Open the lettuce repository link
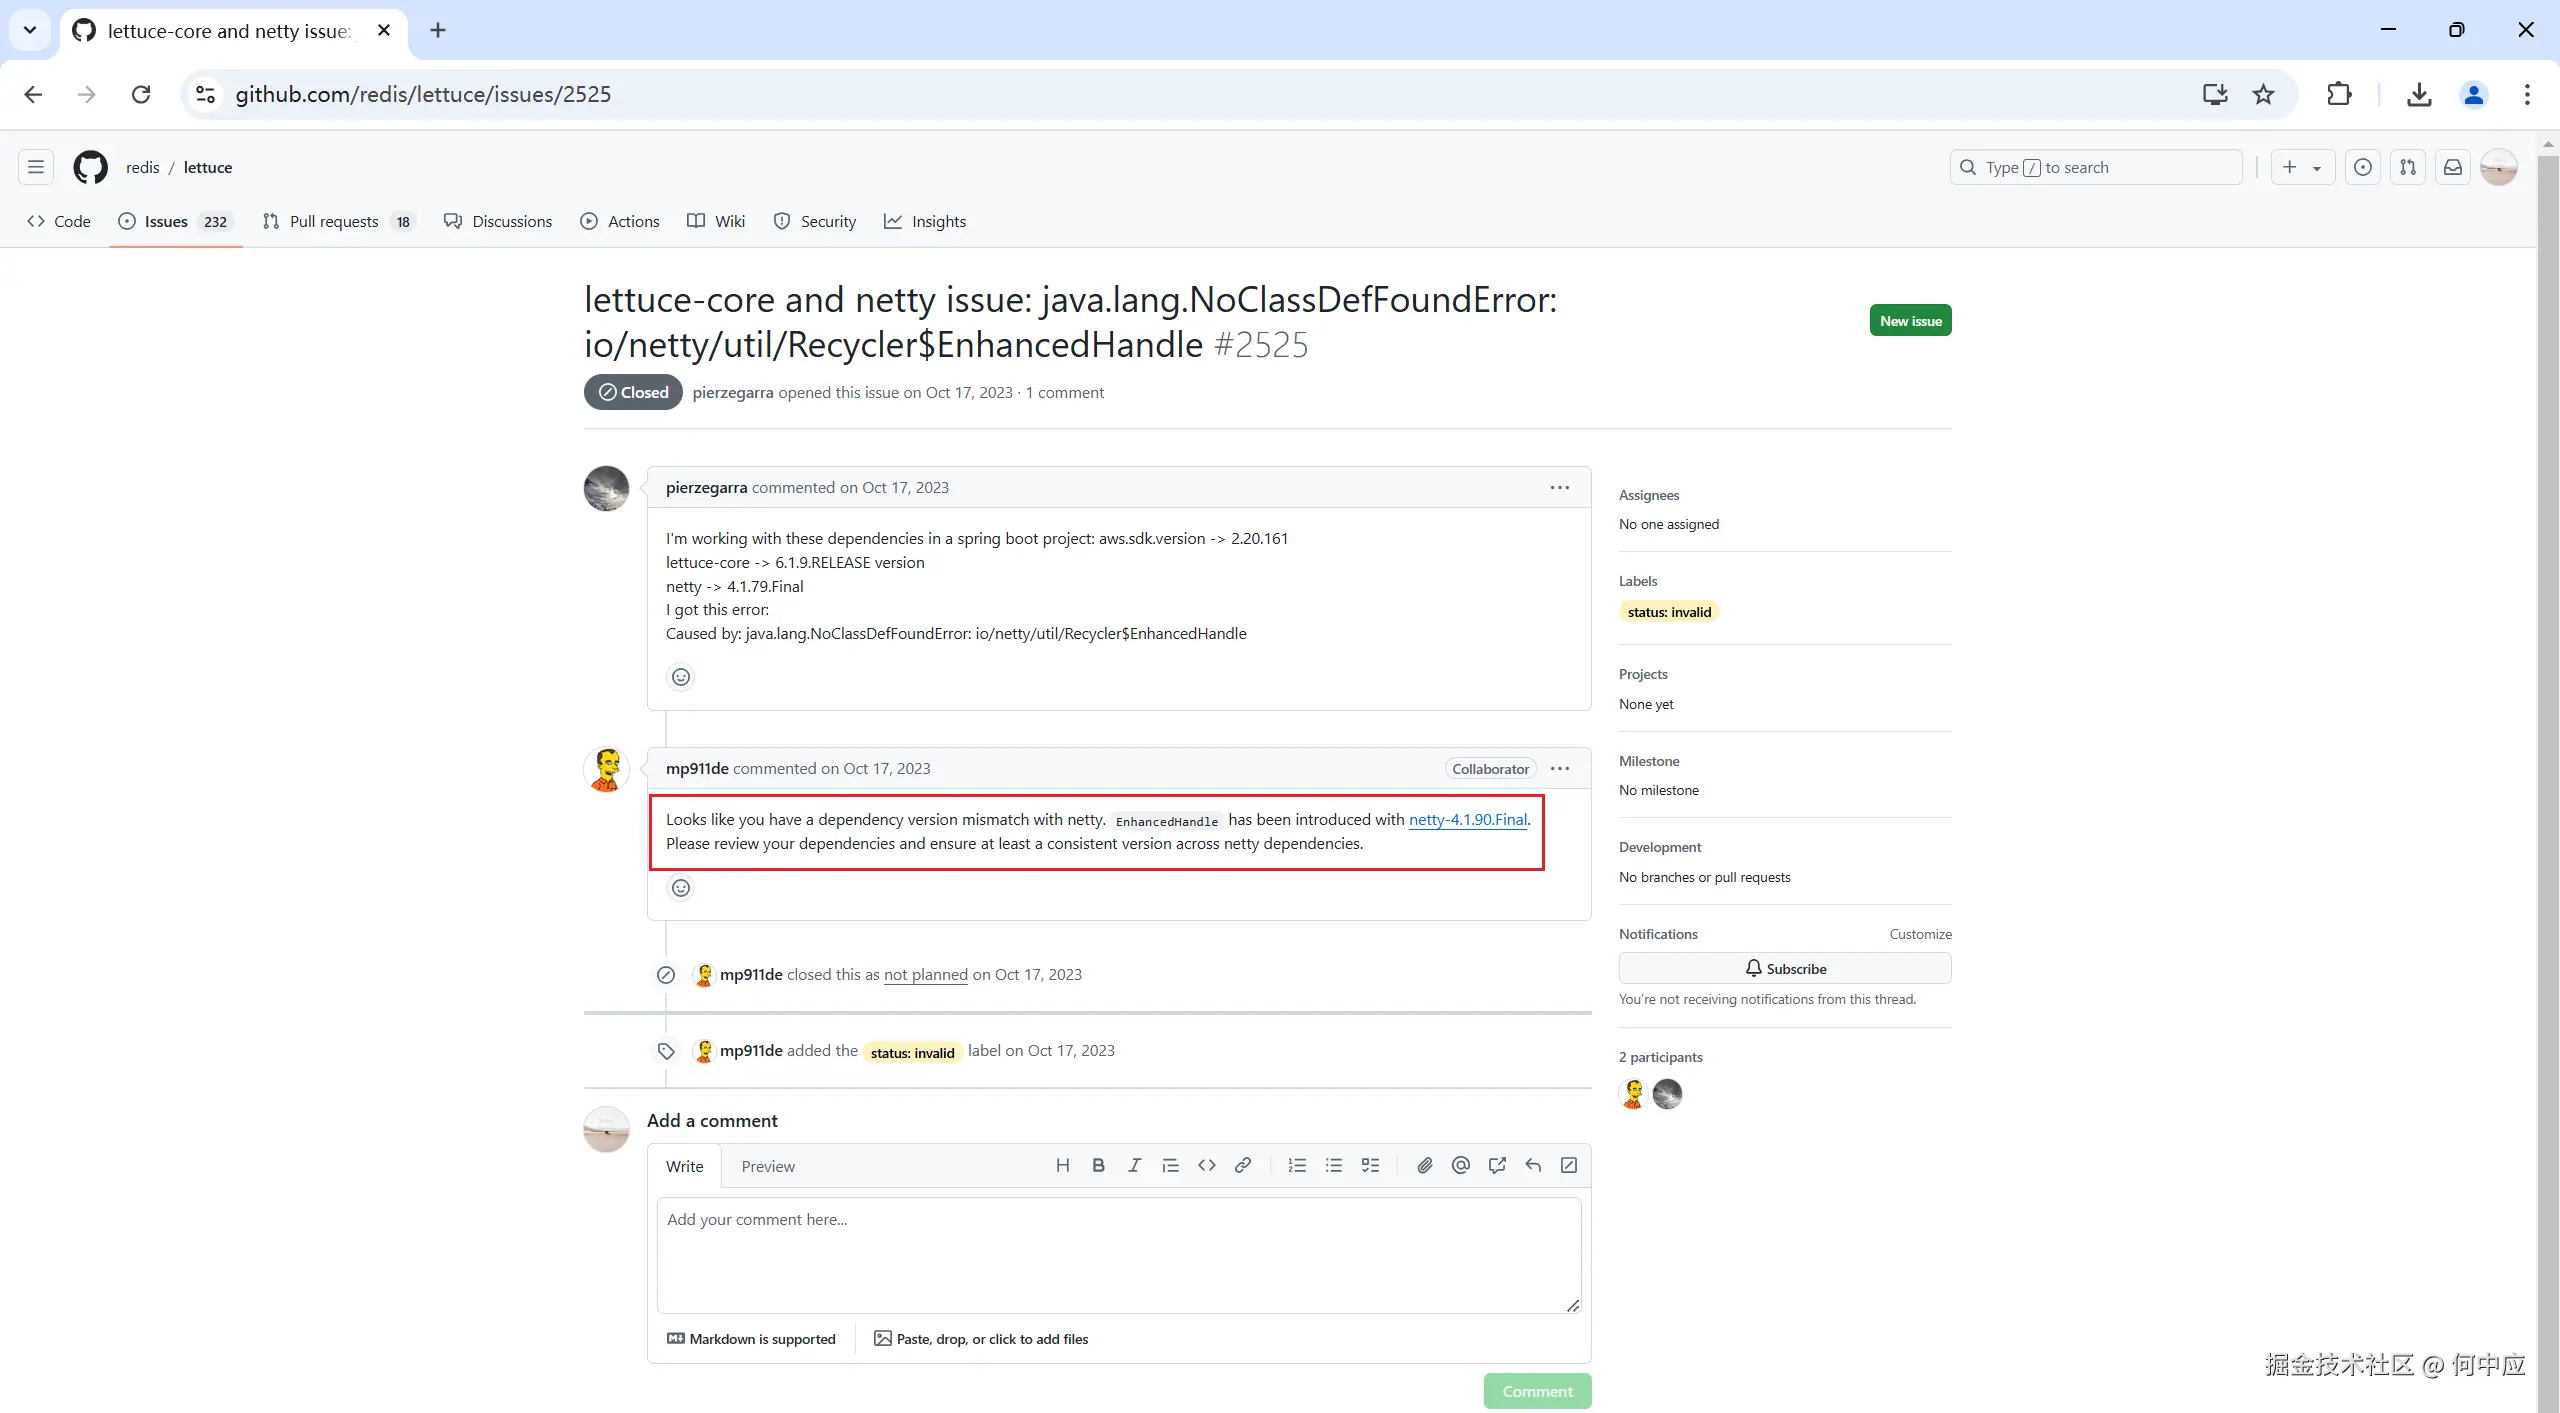 [208, 167]
